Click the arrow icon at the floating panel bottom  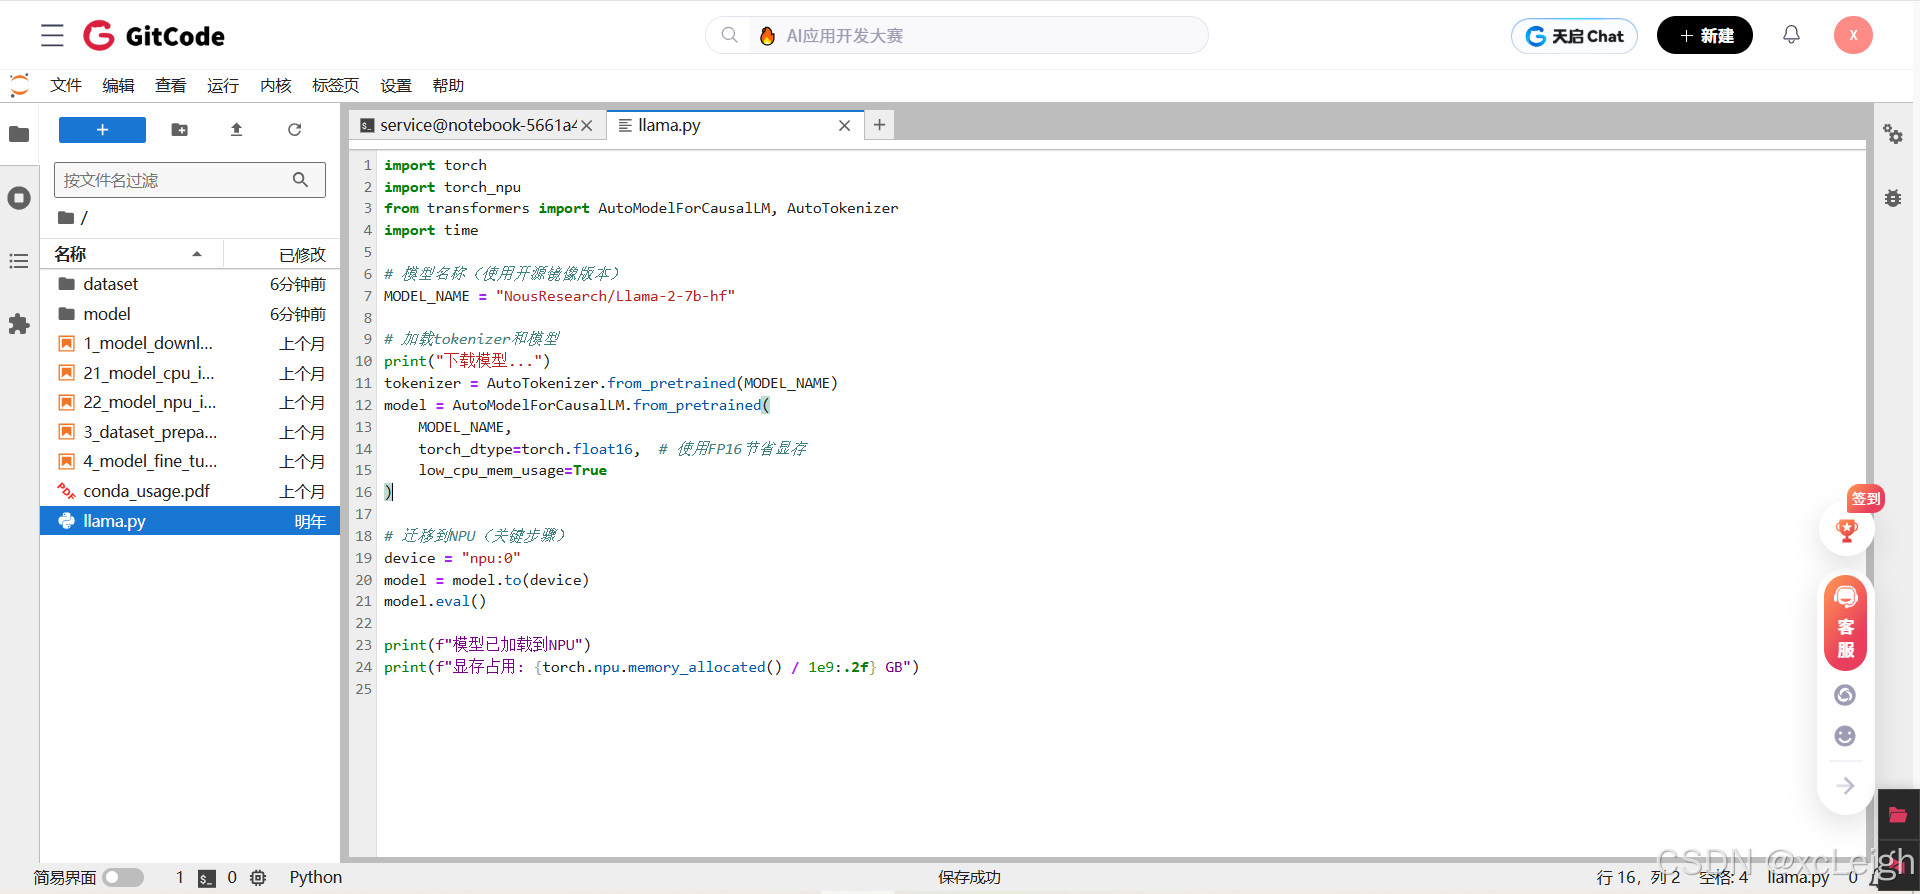[1845, 786]
